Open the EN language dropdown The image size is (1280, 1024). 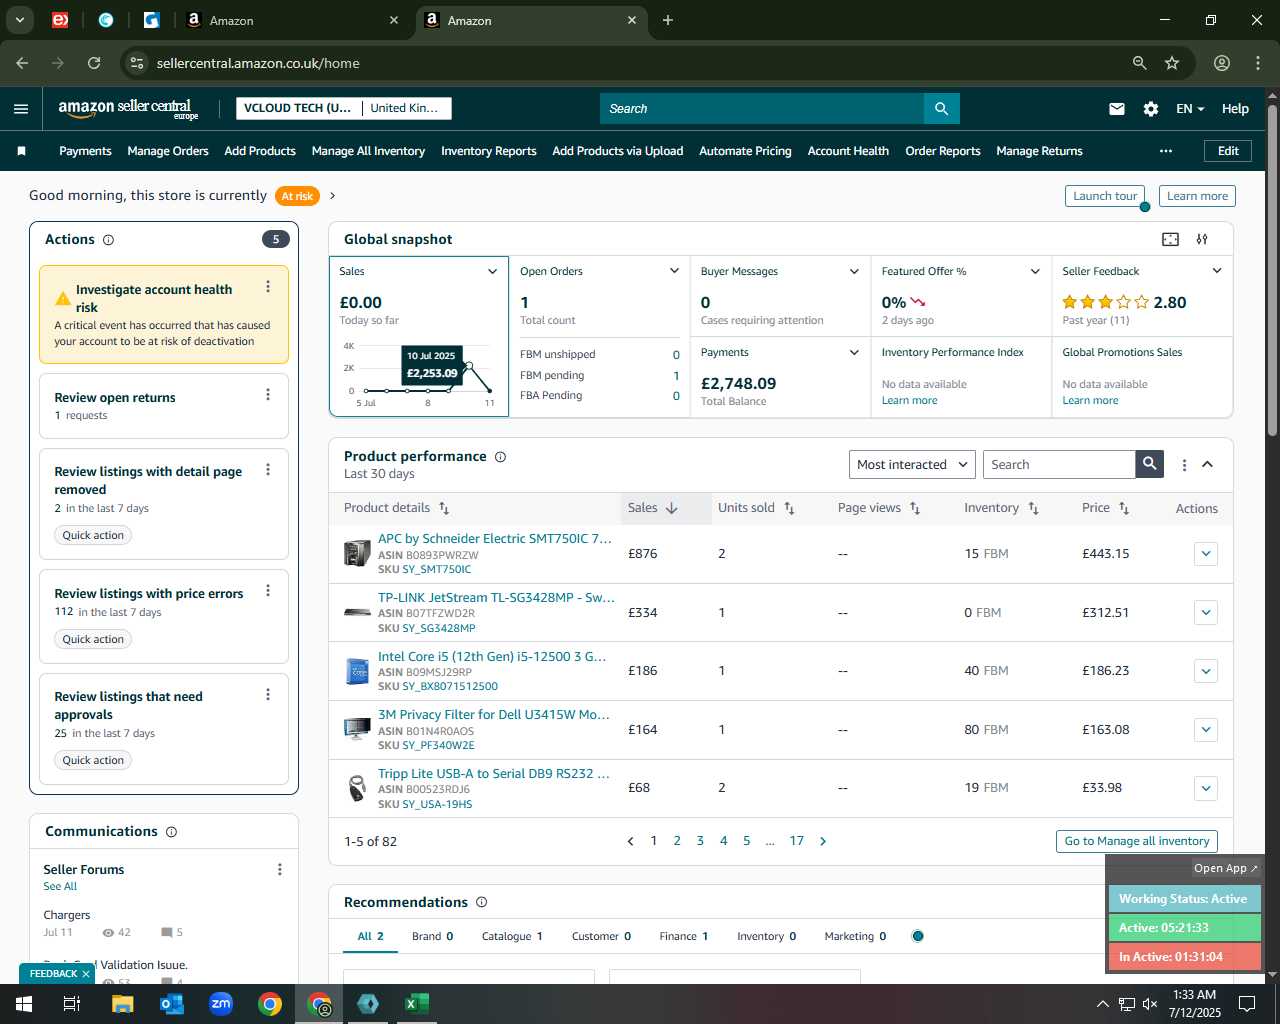click(1190, 109)
